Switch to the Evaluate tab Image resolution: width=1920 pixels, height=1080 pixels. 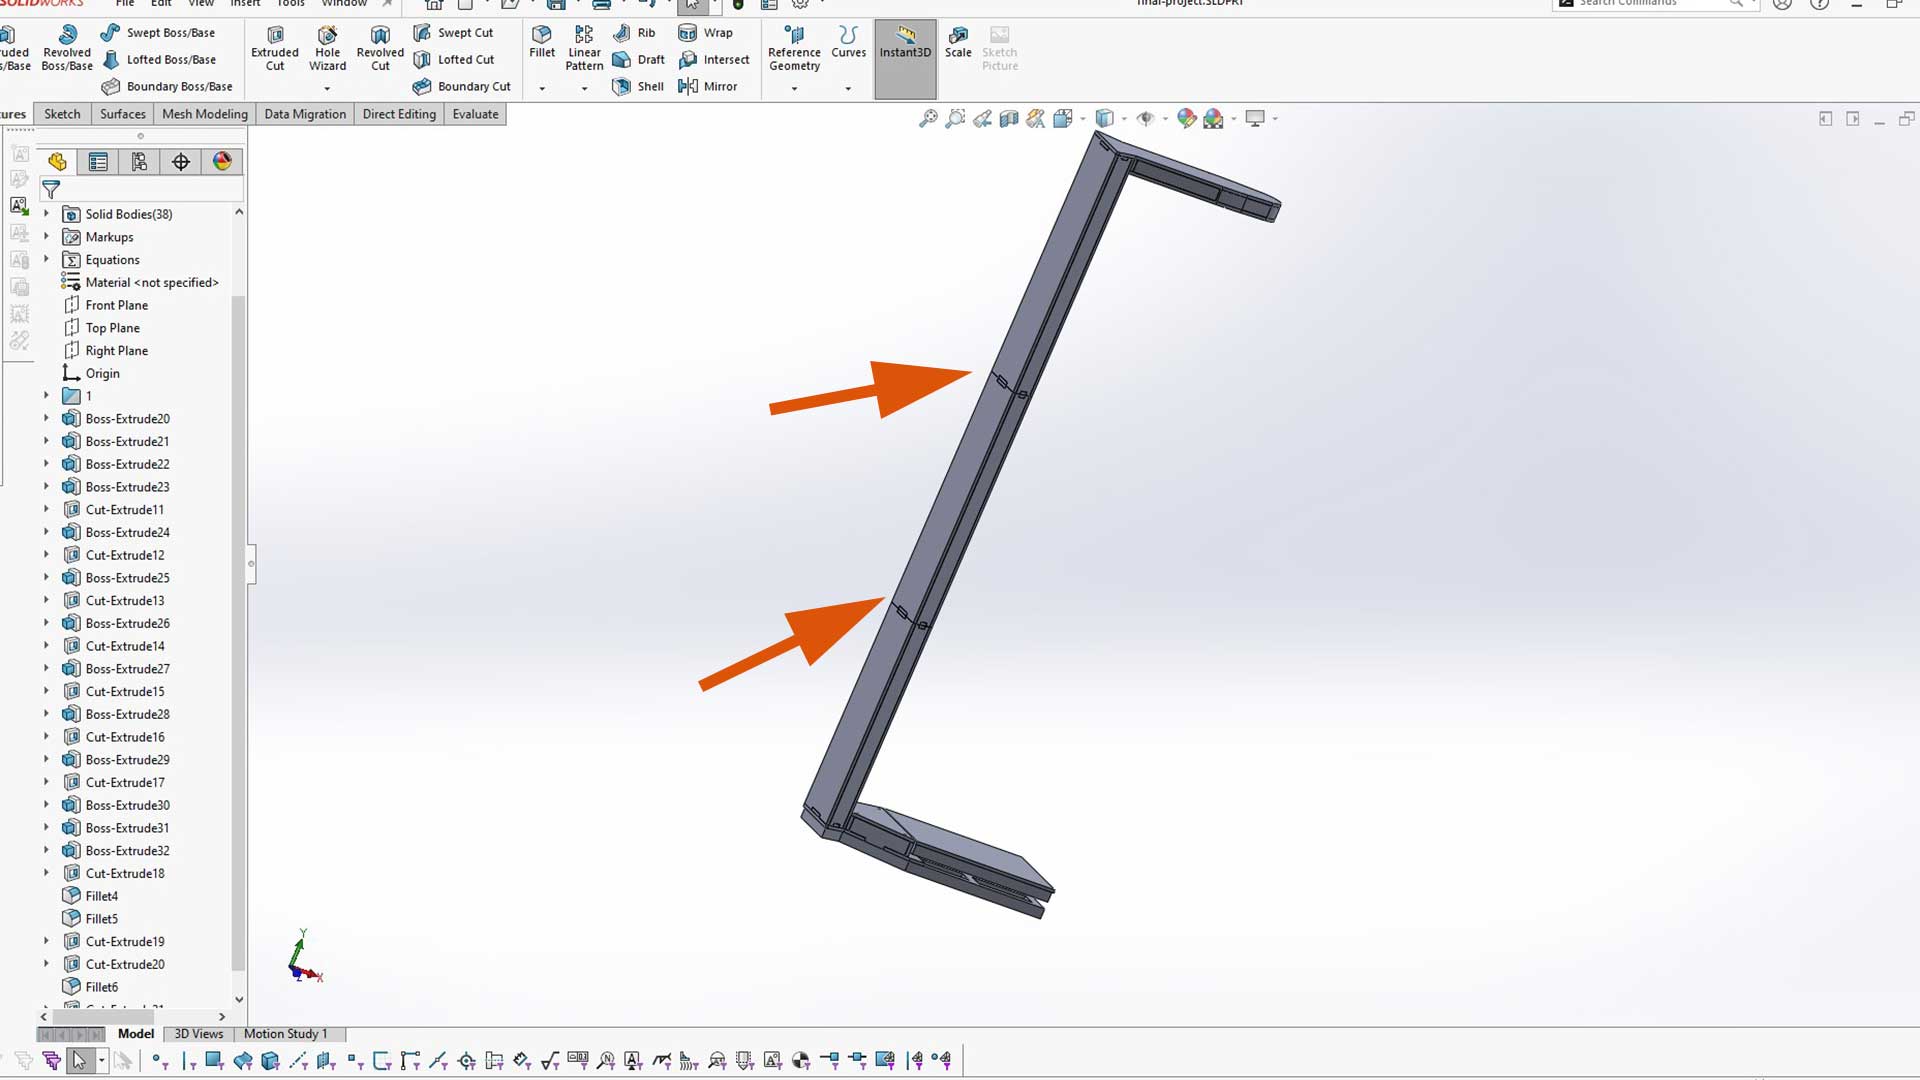coord(475,114)
